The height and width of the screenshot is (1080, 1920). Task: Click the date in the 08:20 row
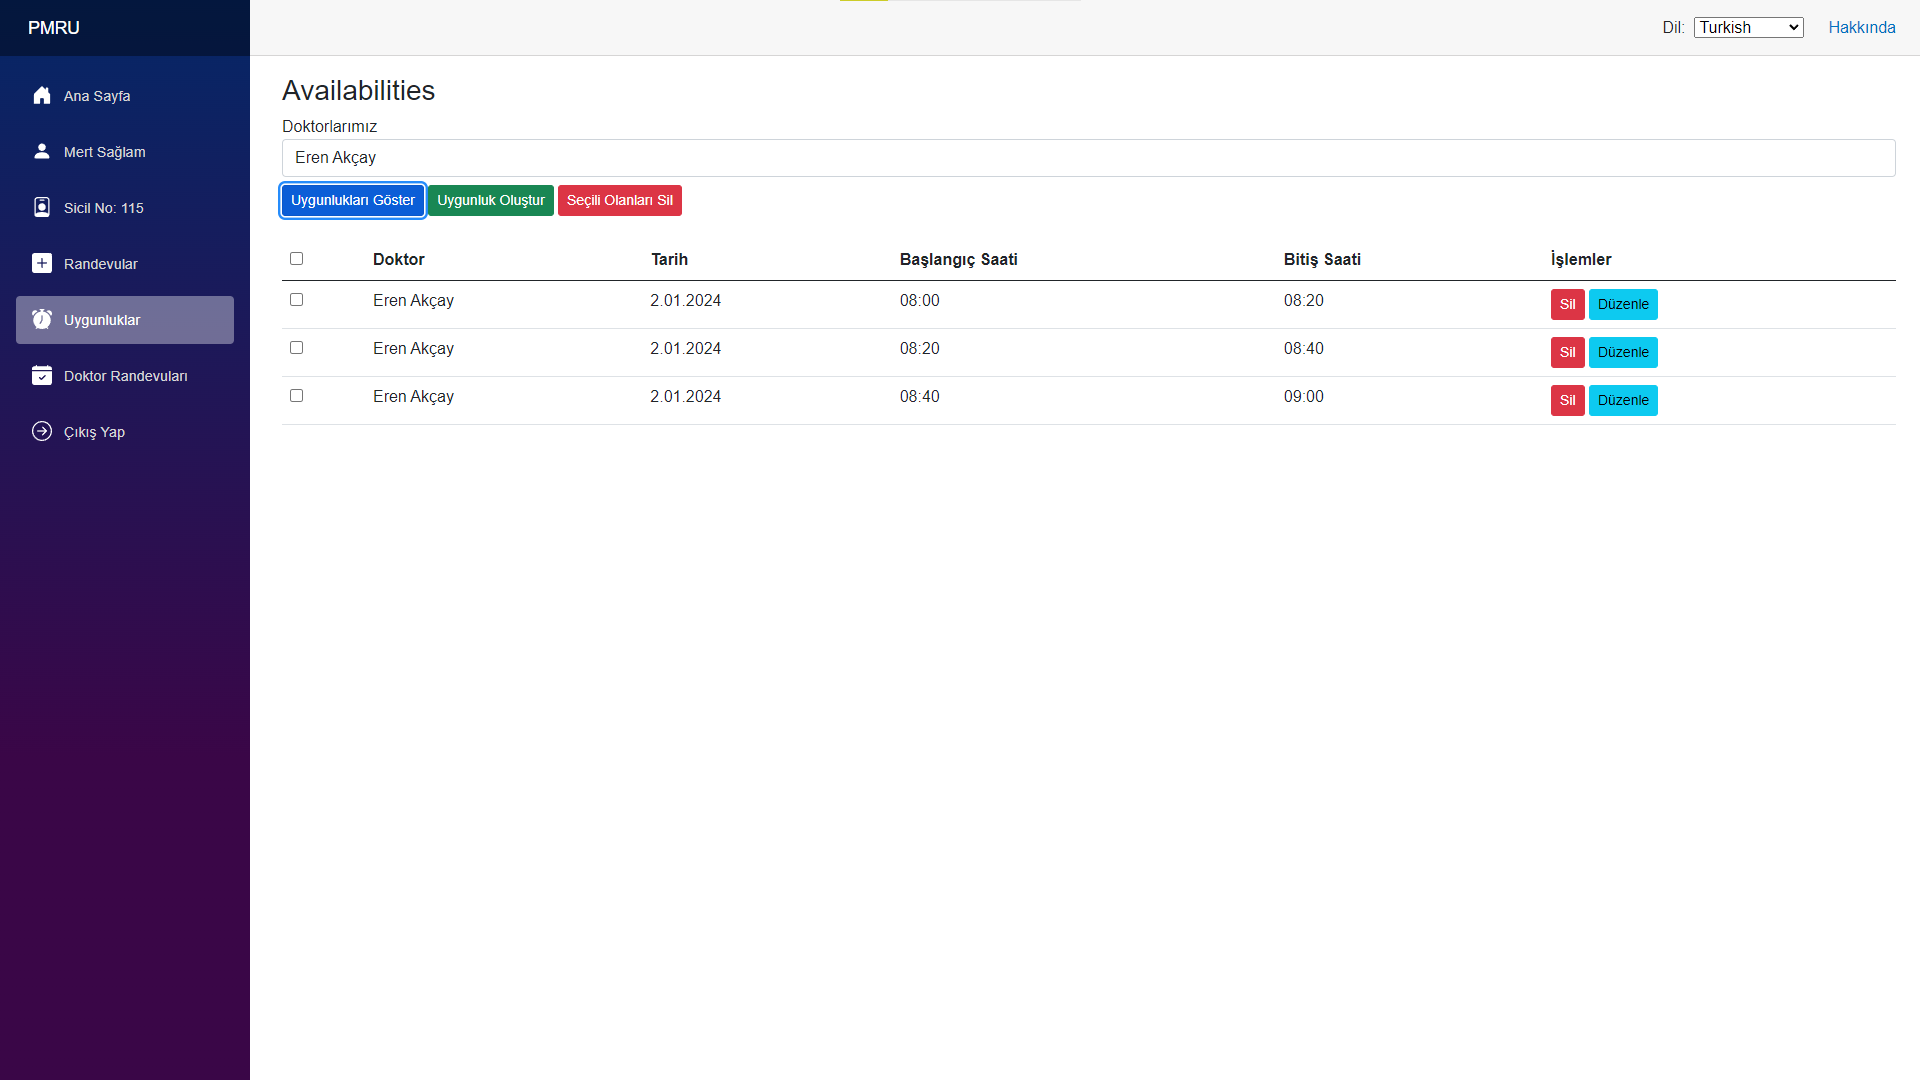[685, 349]
